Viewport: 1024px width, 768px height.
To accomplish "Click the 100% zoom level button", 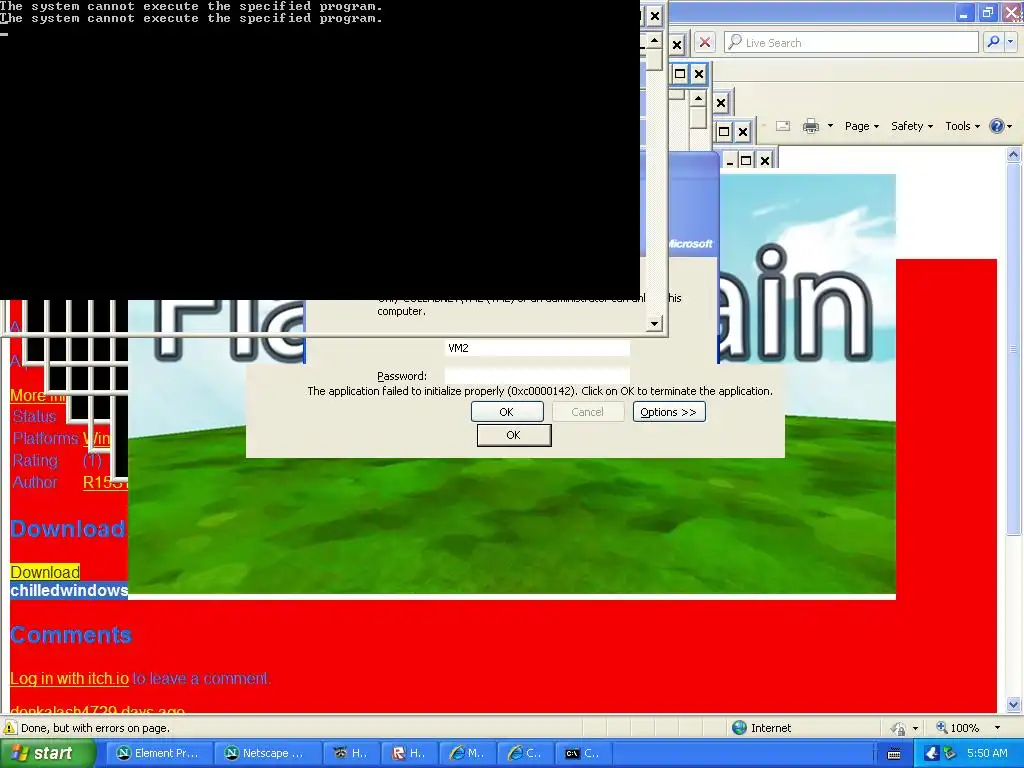I will (958, 728).
